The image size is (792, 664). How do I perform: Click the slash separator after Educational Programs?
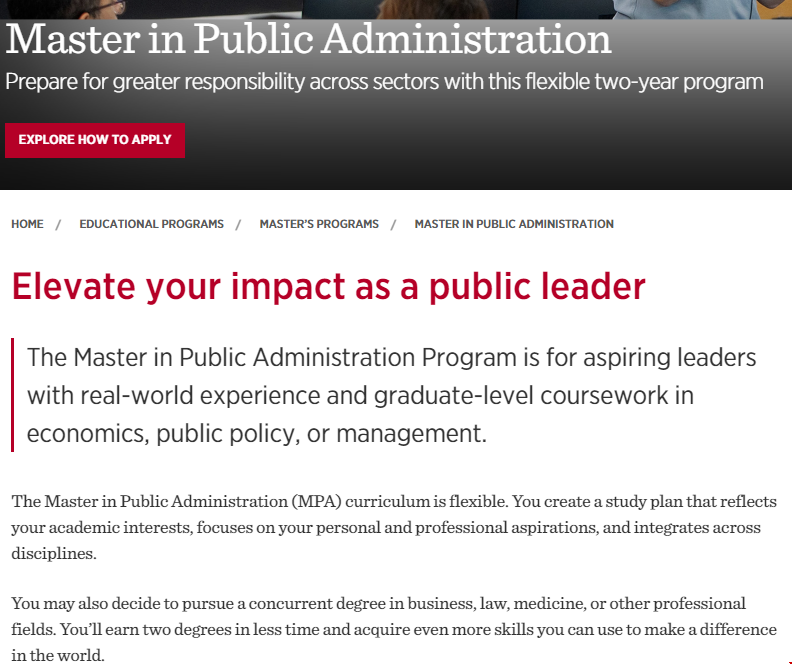click(238, 224)
